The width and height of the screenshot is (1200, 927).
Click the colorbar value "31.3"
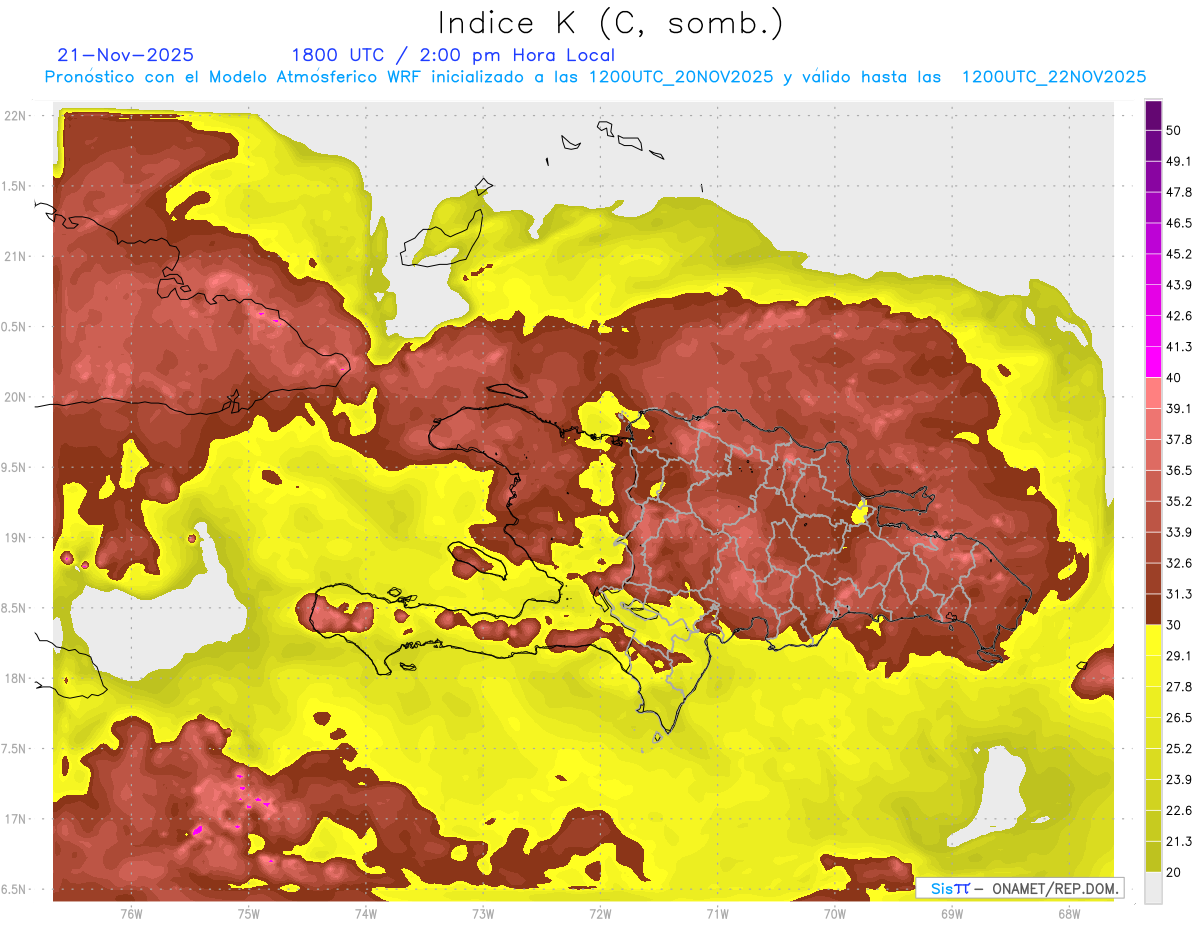click(x=1179, y=594)
